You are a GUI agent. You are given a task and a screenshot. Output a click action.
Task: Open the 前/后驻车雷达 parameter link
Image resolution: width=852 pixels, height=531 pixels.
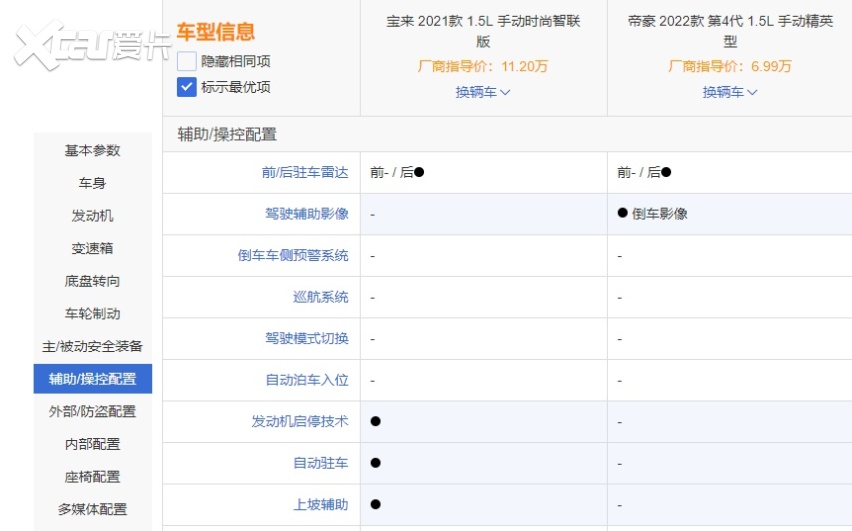point(305,172)
